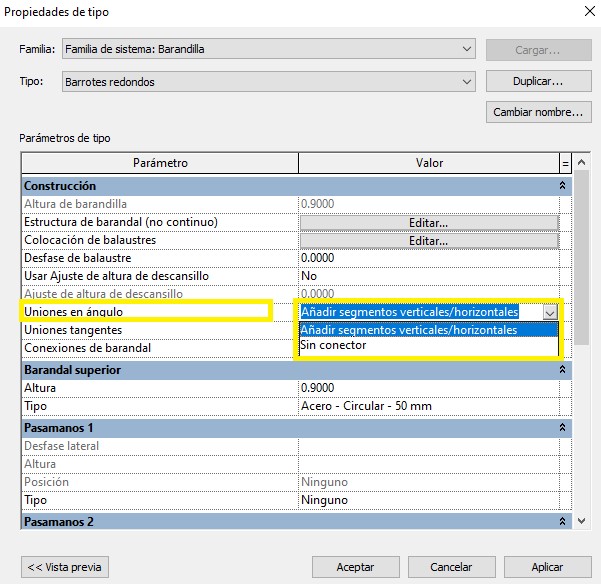Click the Barandal superior Altura value field
Viewport: 601px width, 584px height.
[428, 388]
